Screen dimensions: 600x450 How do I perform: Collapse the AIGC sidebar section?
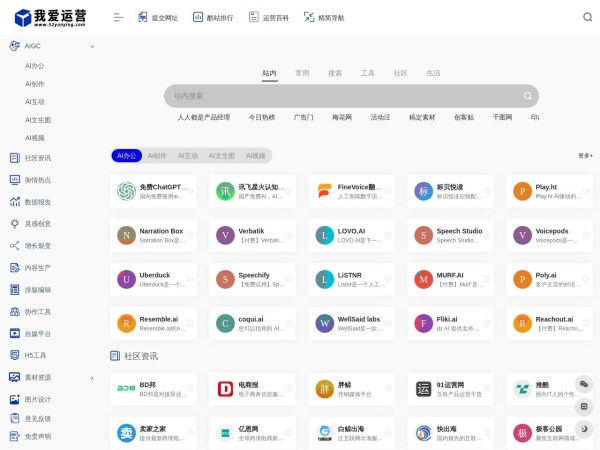coord(92,46)
